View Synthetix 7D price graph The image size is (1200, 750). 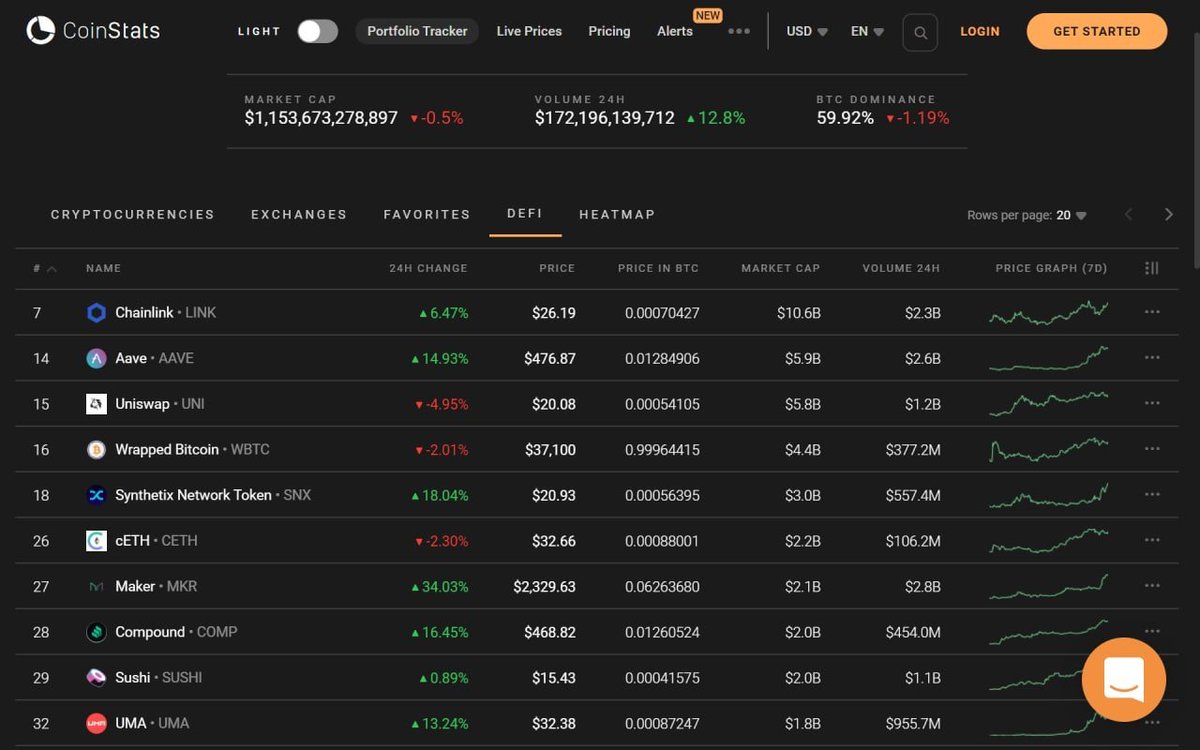click(1049, 495)
